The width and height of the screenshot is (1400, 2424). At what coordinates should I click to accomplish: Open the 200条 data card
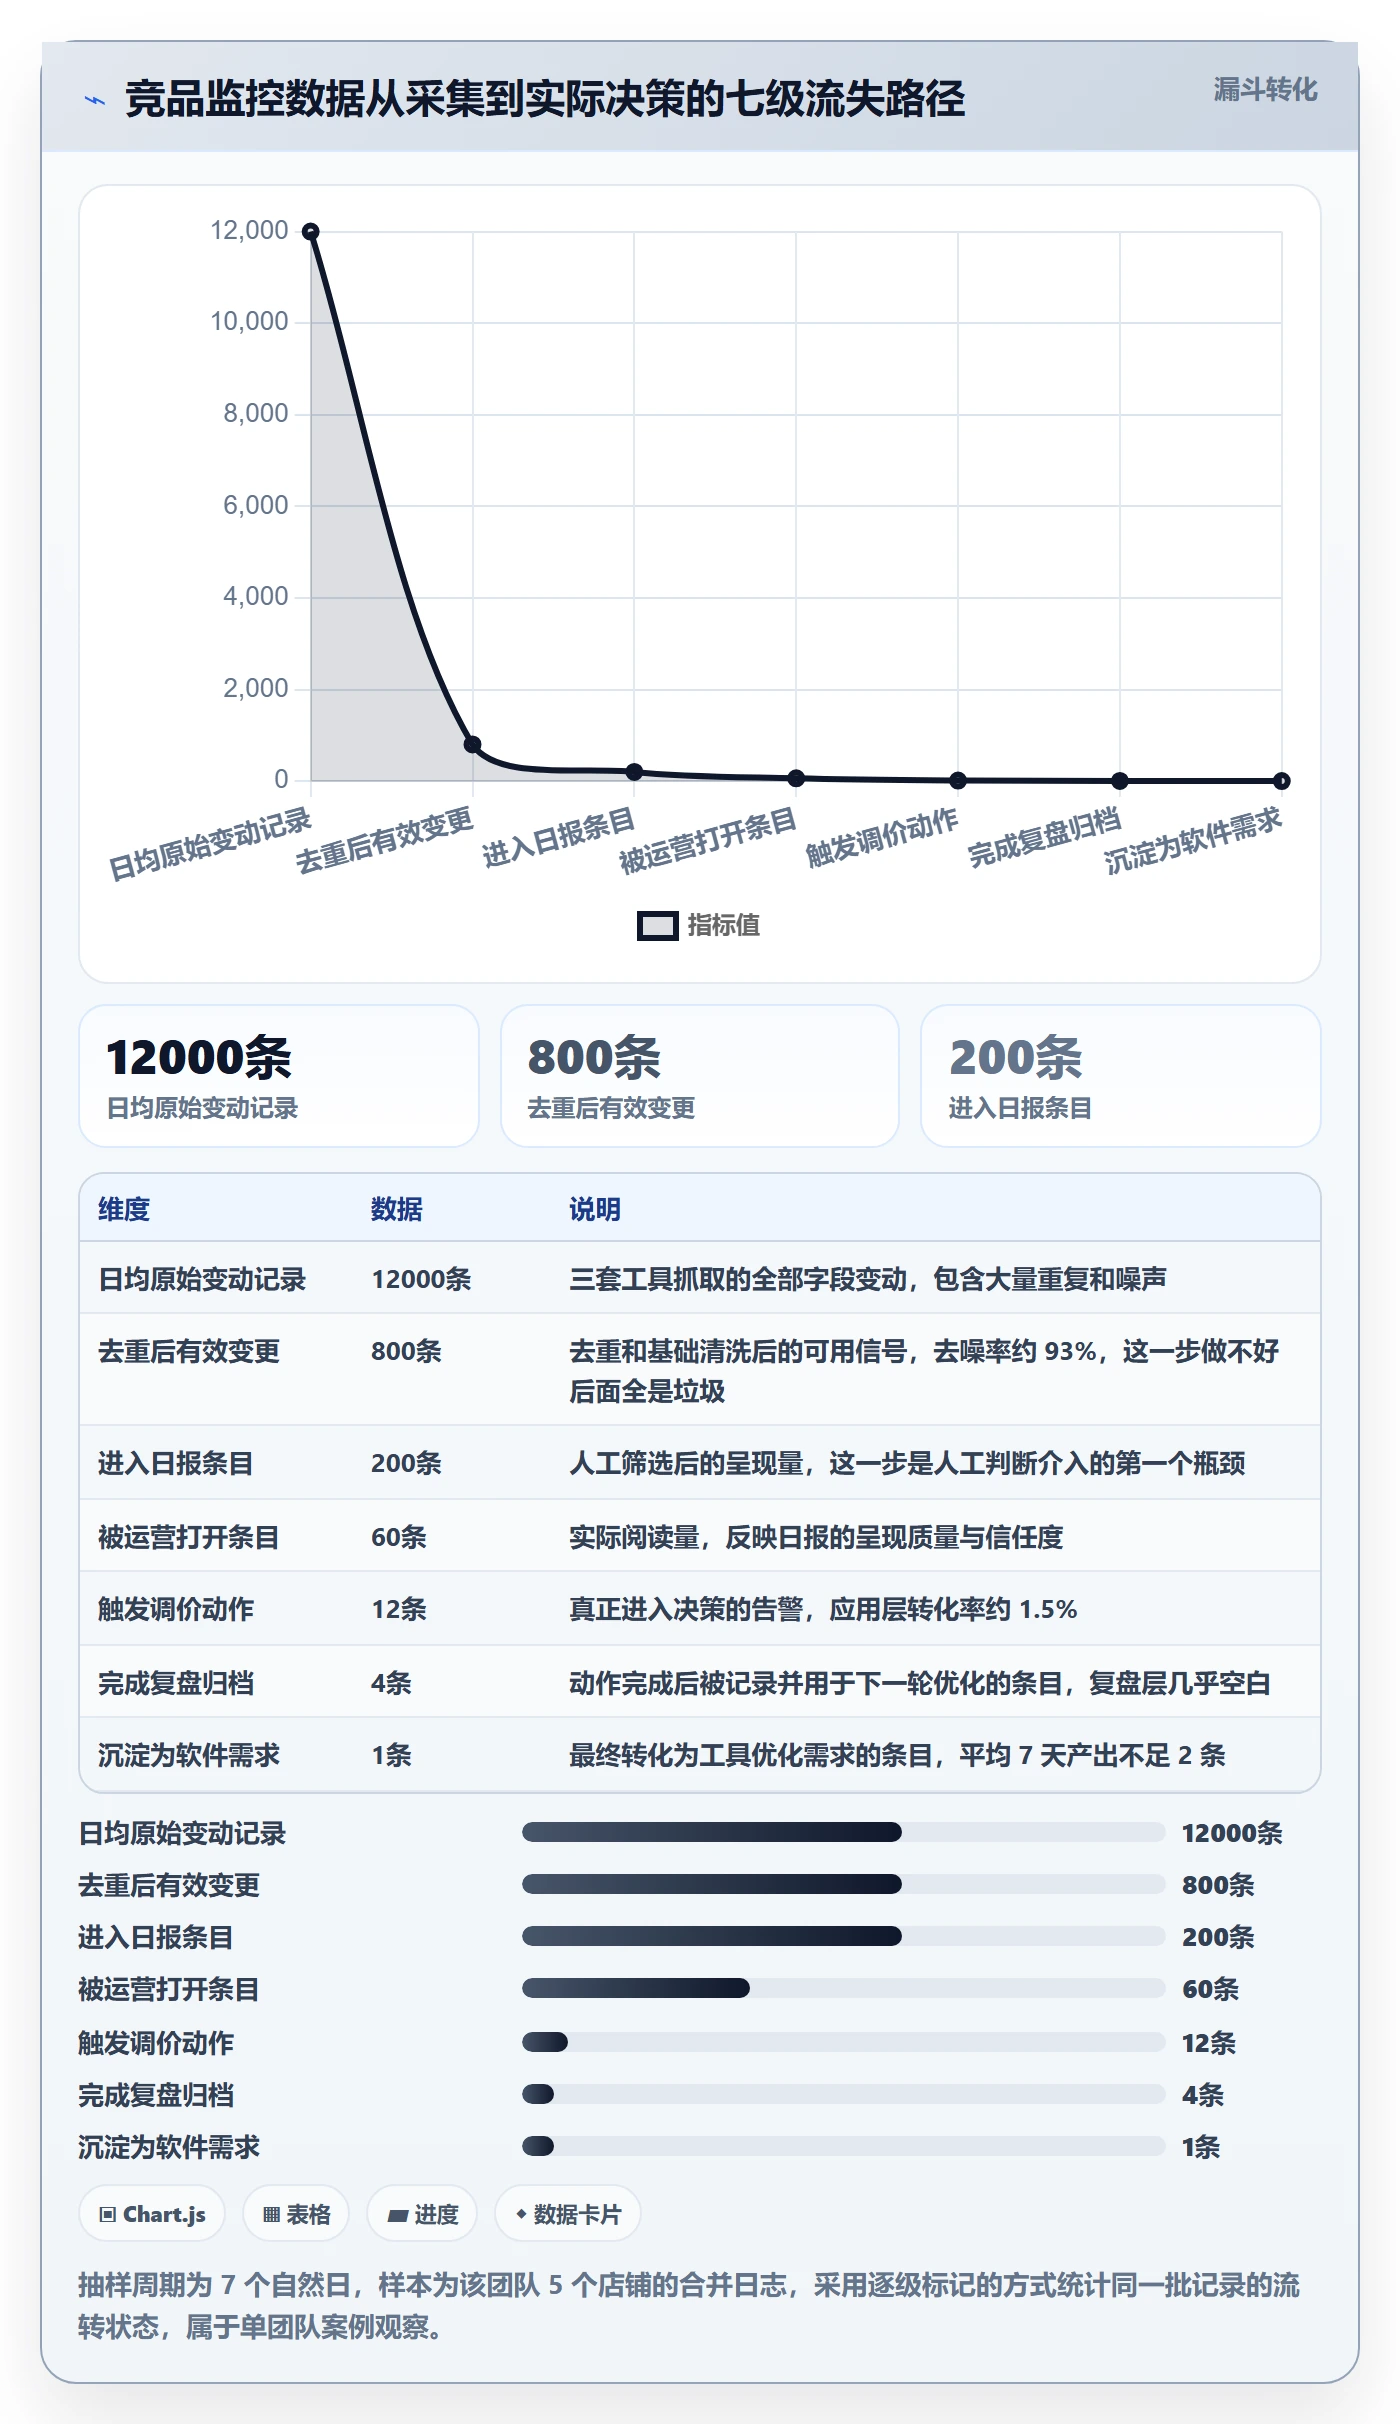click(x=1121, y=1076)
